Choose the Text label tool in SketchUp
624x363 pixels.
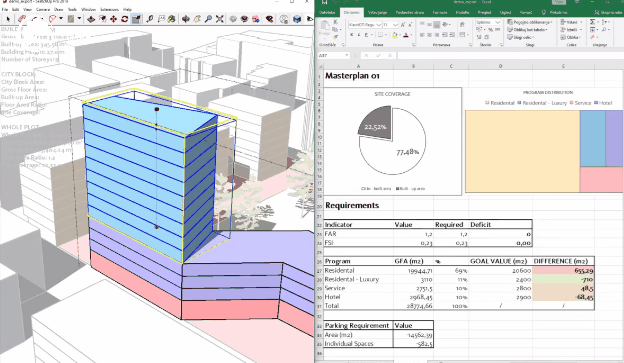(161, 19)
